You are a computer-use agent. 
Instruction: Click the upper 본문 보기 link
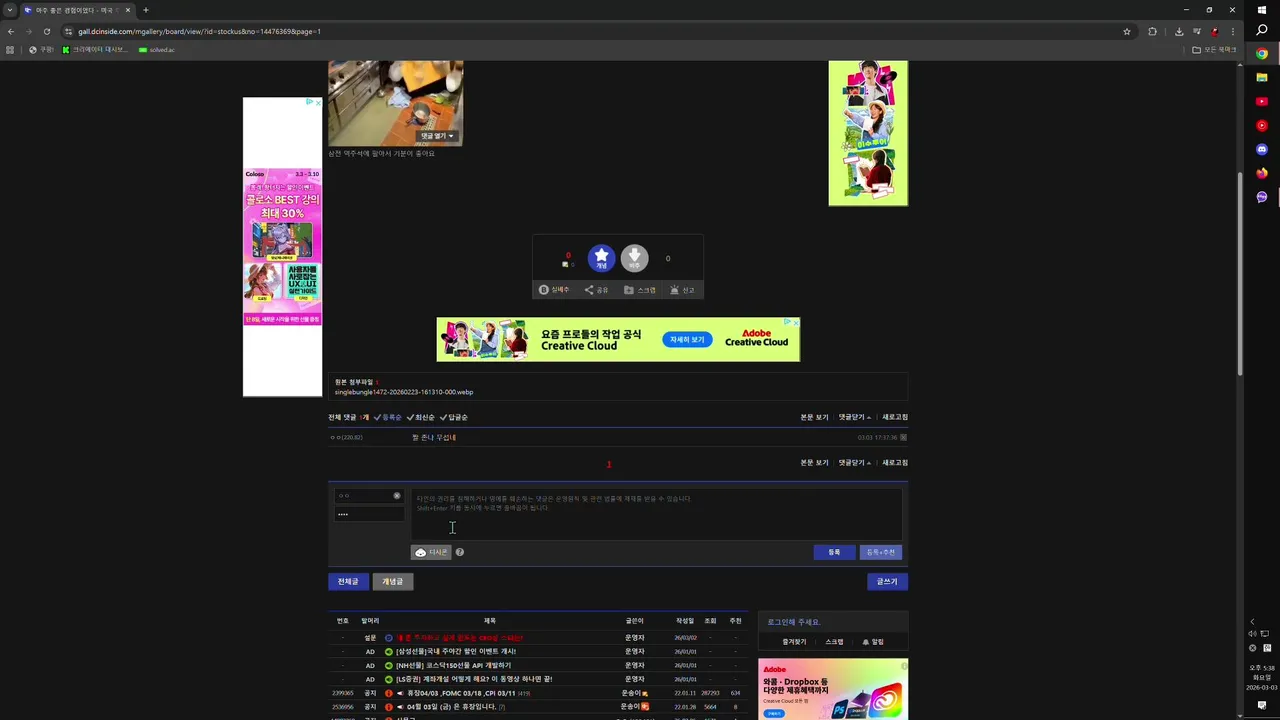pyautogui.click(x=814, y=417)
